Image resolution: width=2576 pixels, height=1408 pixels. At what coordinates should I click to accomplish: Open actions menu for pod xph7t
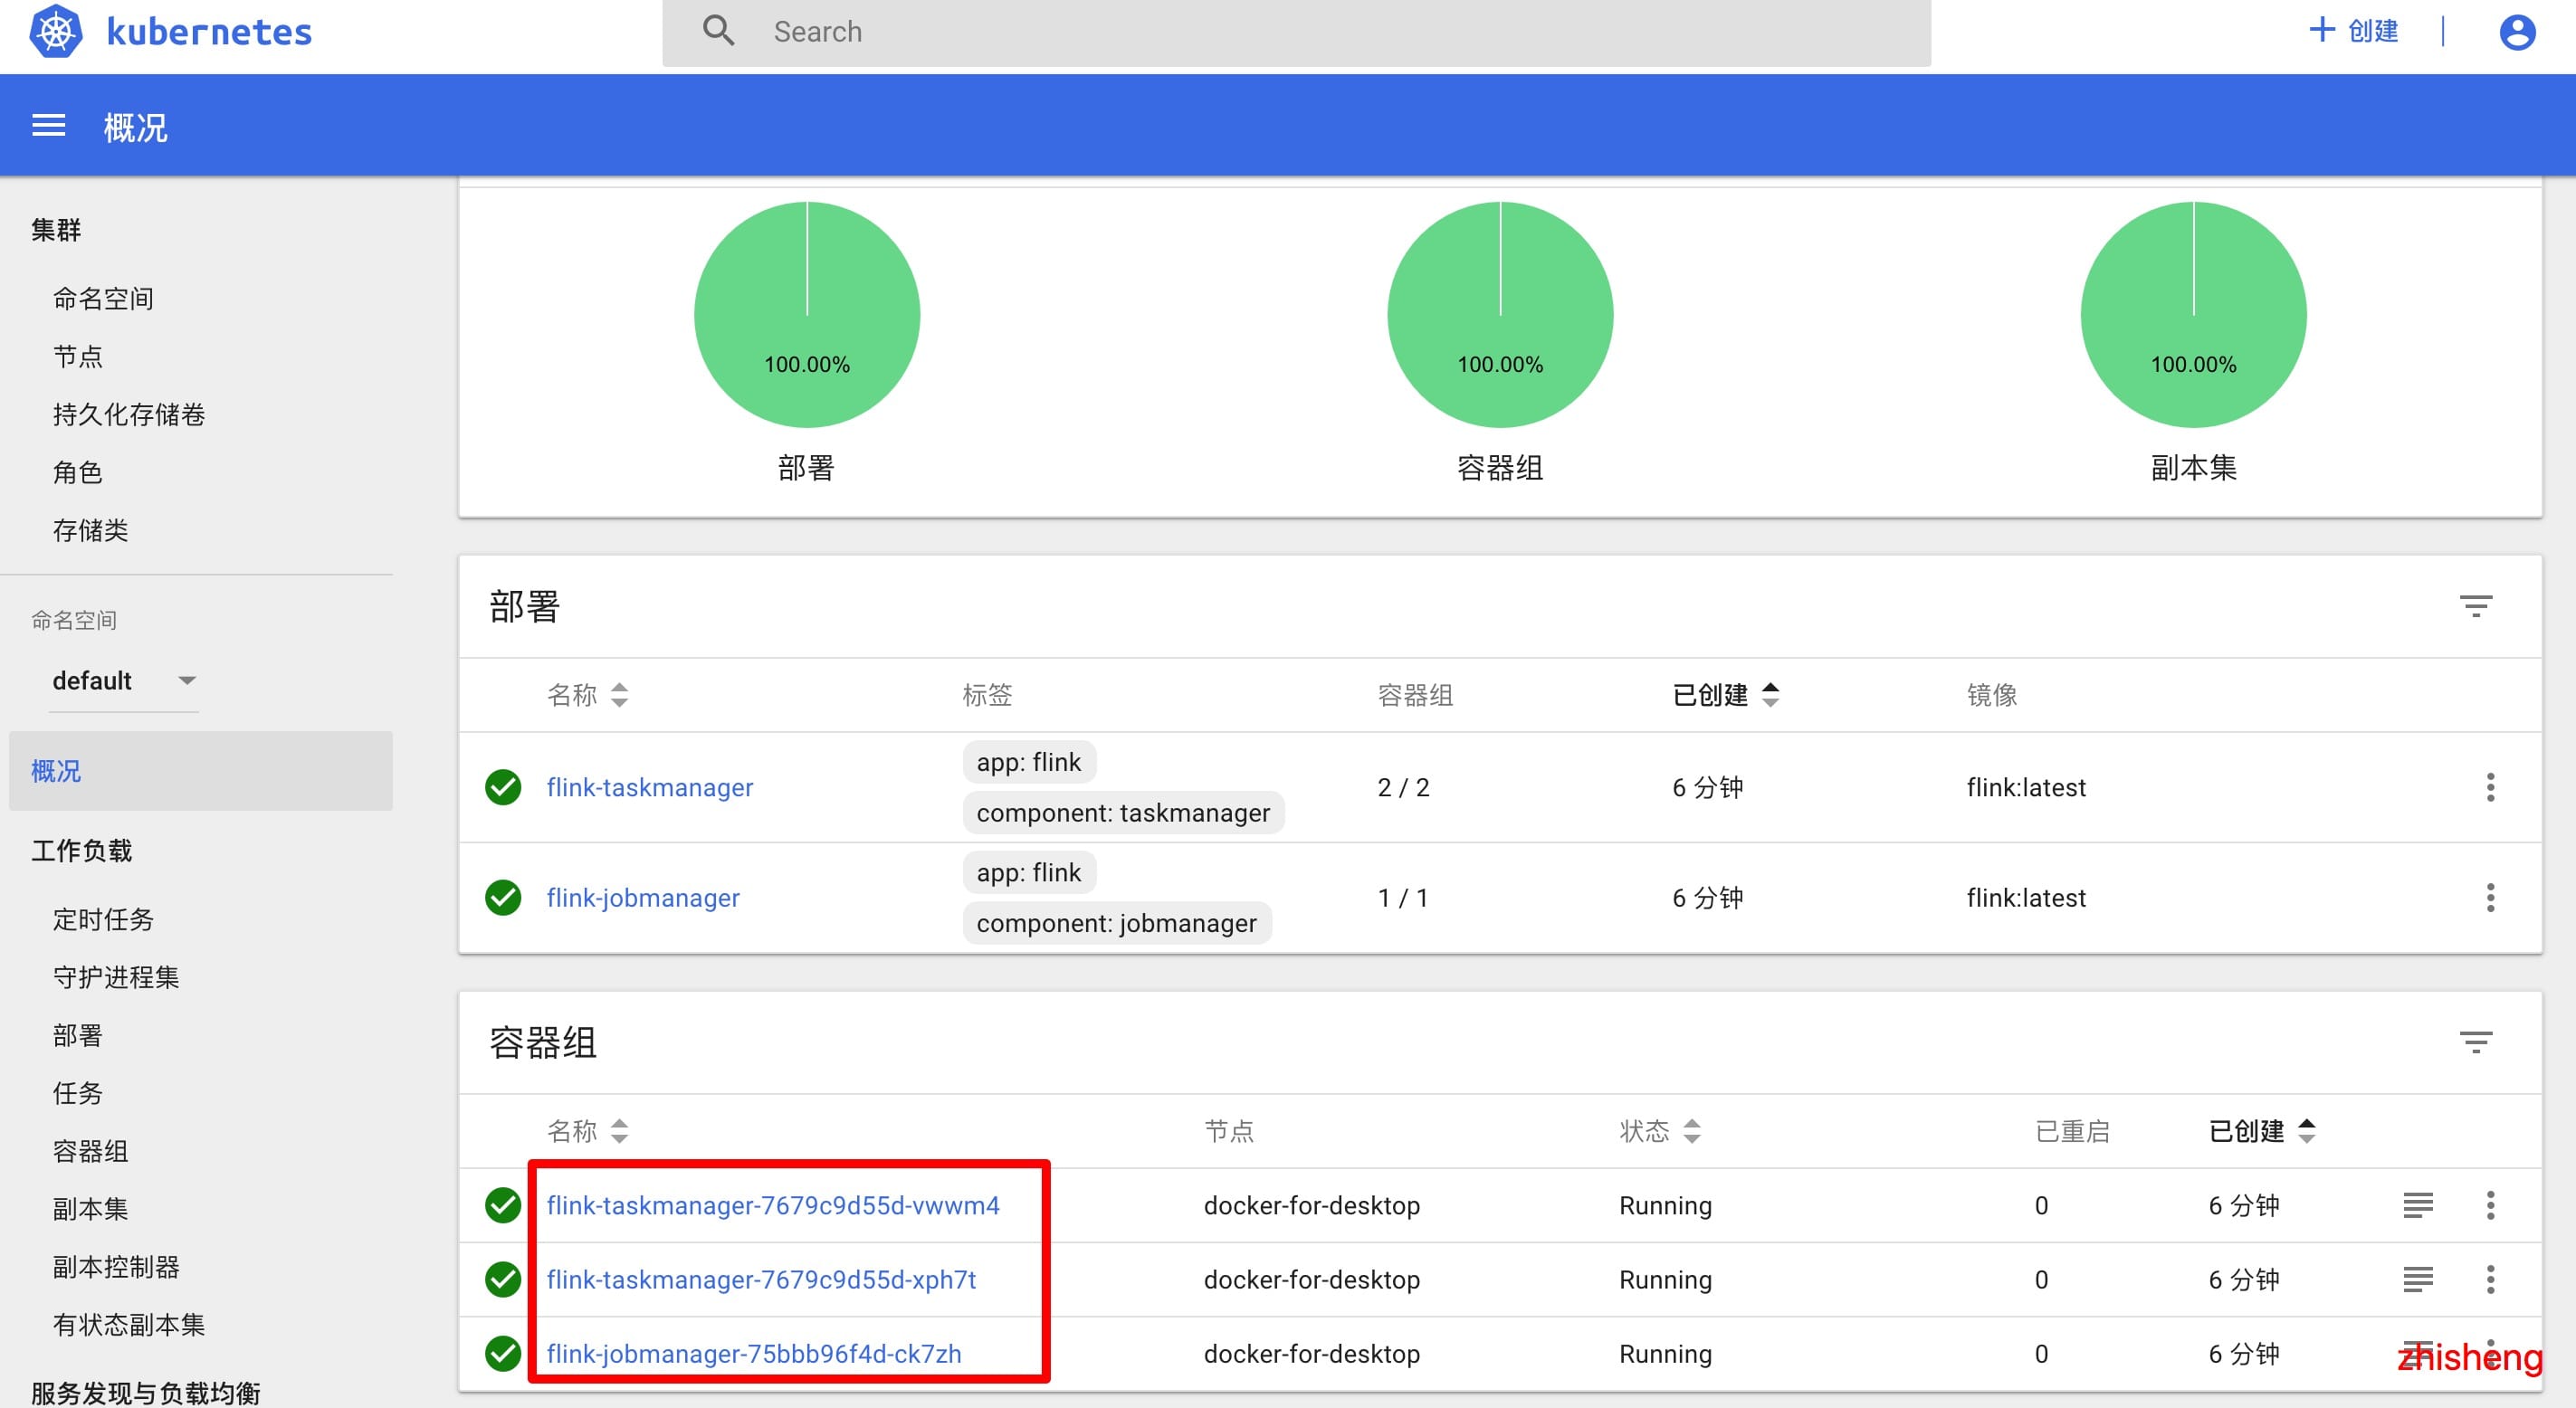point(2490,1279)
